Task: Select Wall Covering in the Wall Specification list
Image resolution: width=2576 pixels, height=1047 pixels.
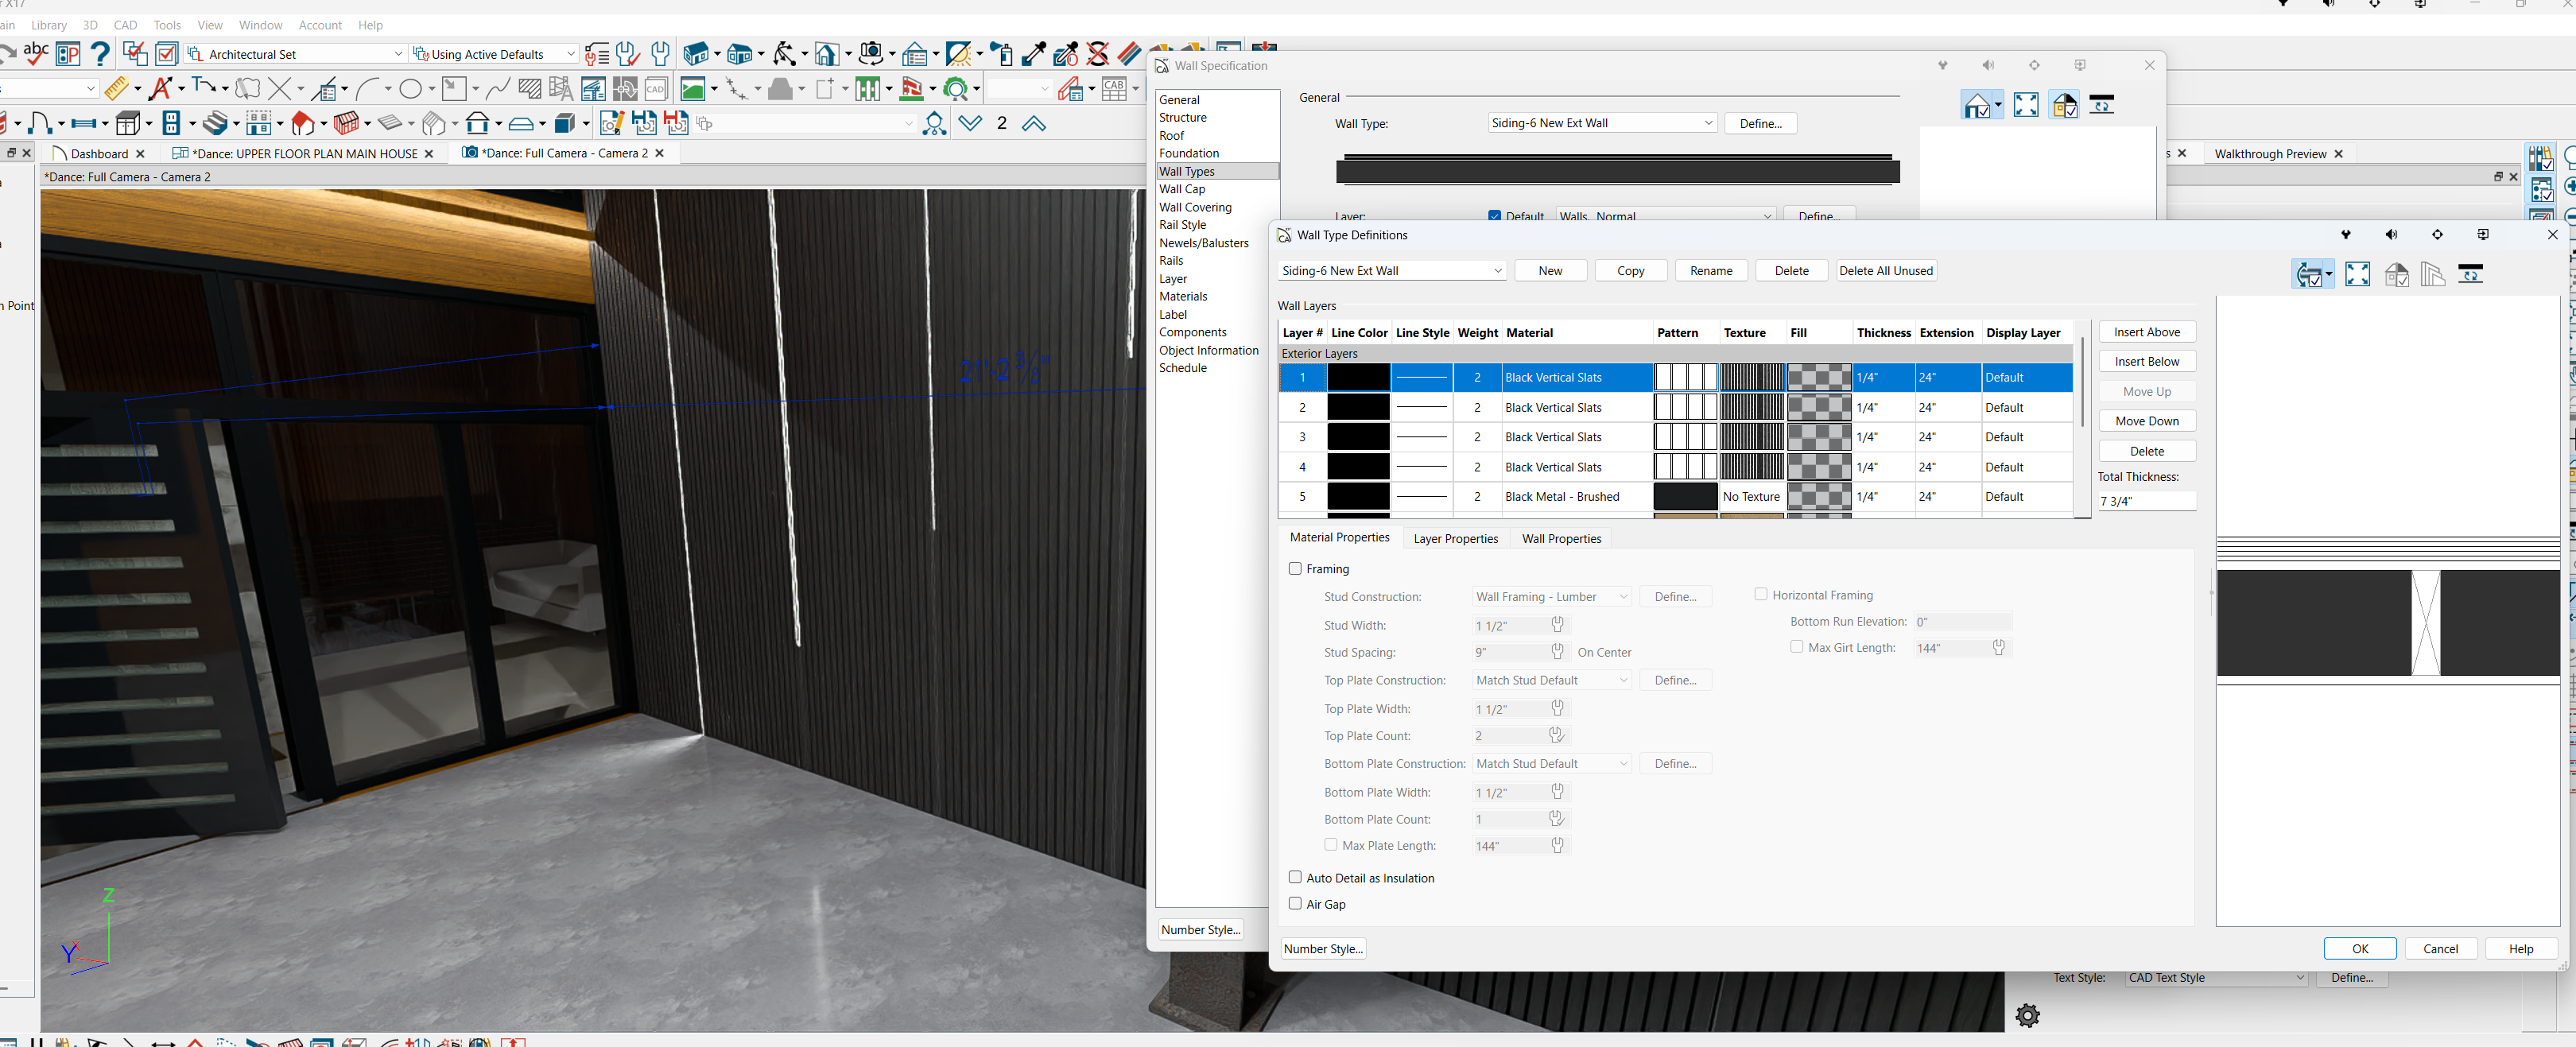Action: (1195, 207)
